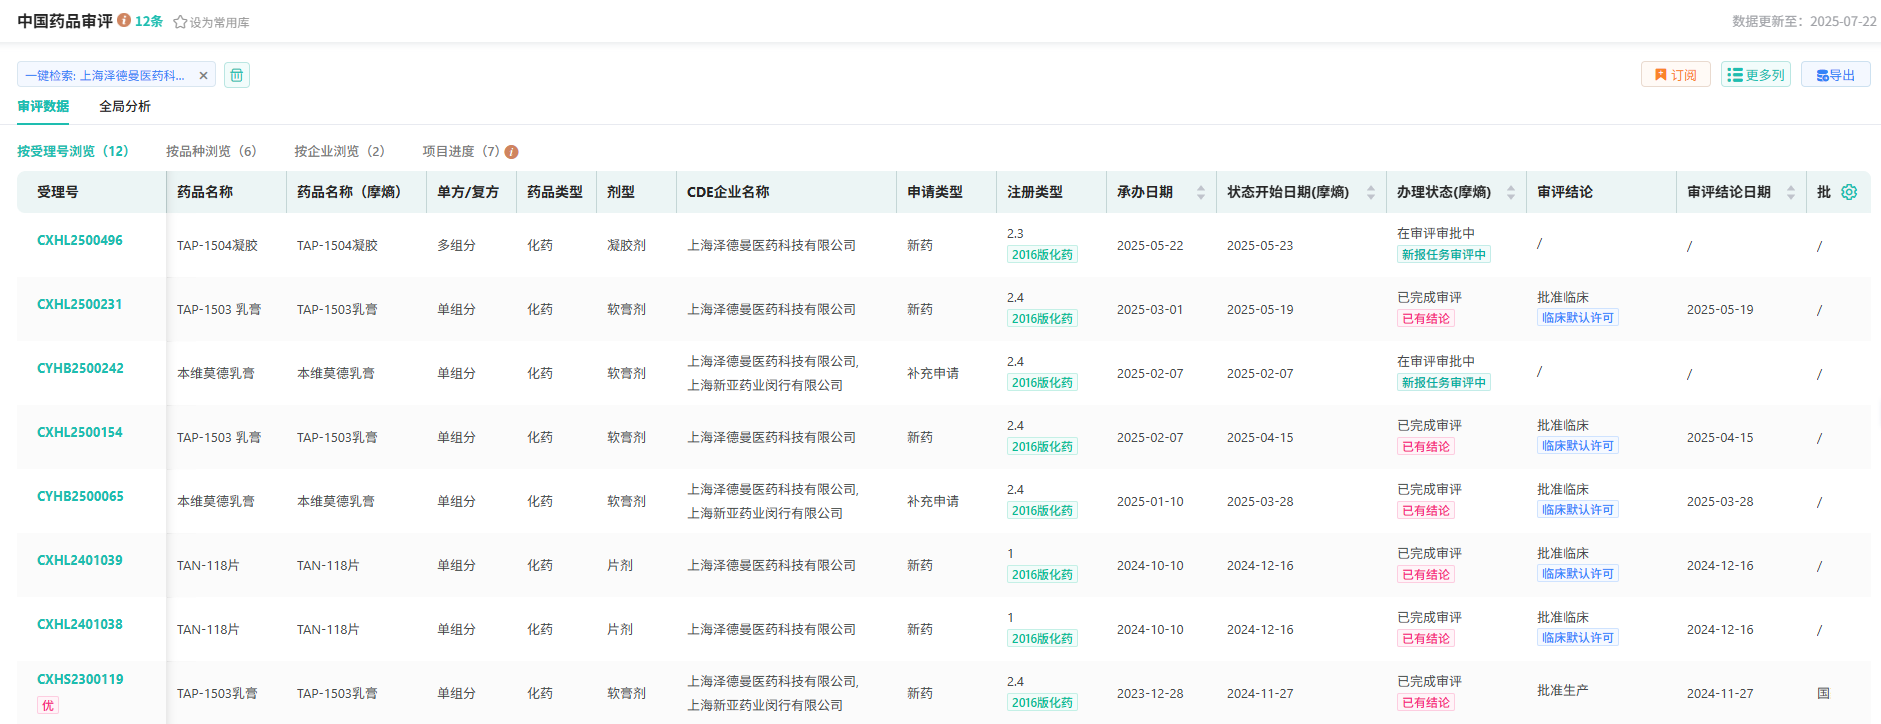Image resolution: width=1881 pixels, height=724 pixels.
Task: Switch to the 全局分析 tab
Action: coord(125,106)
